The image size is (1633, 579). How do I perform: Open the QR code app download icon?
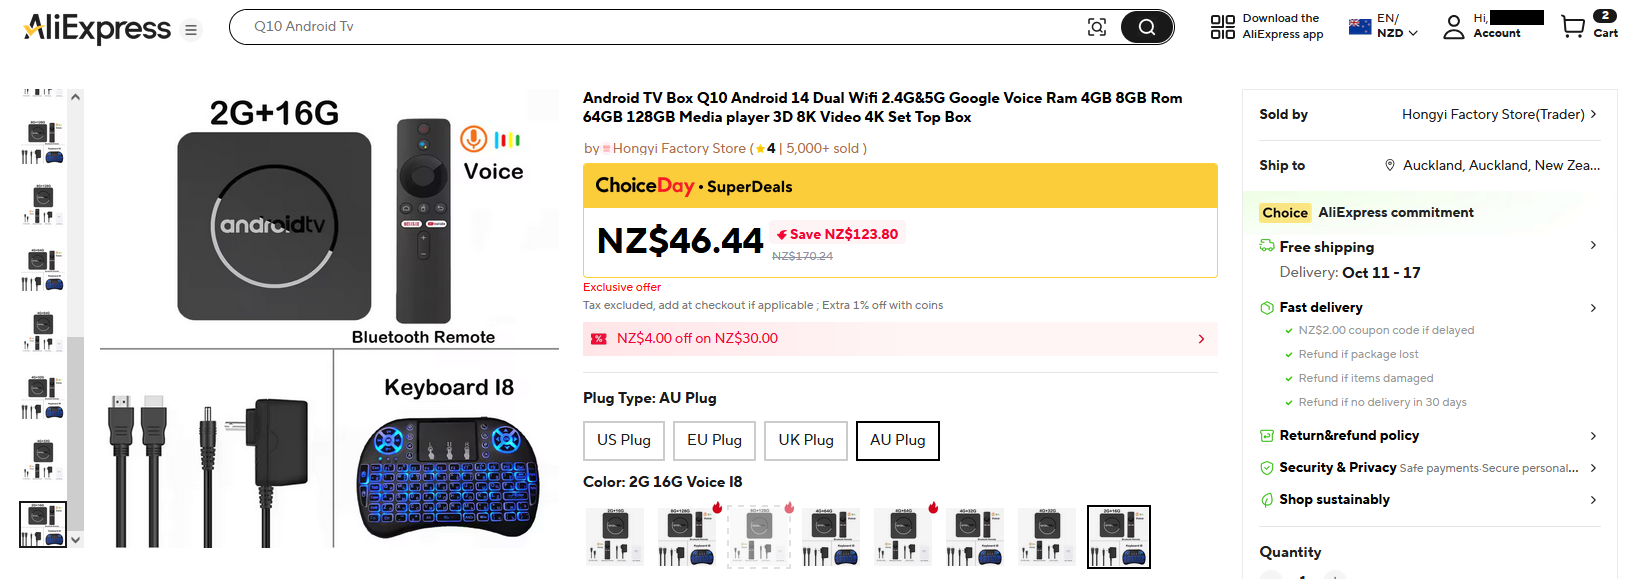tap(1222, 27)
